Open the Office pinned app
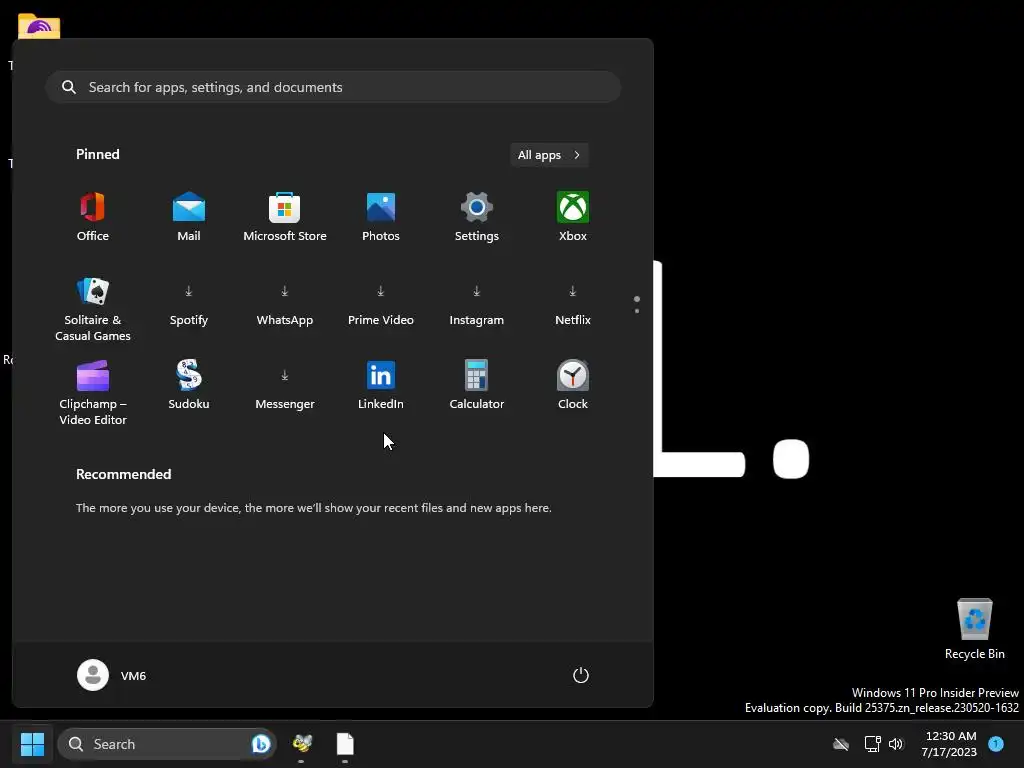Screen dimensions: 1024x768 93,217
